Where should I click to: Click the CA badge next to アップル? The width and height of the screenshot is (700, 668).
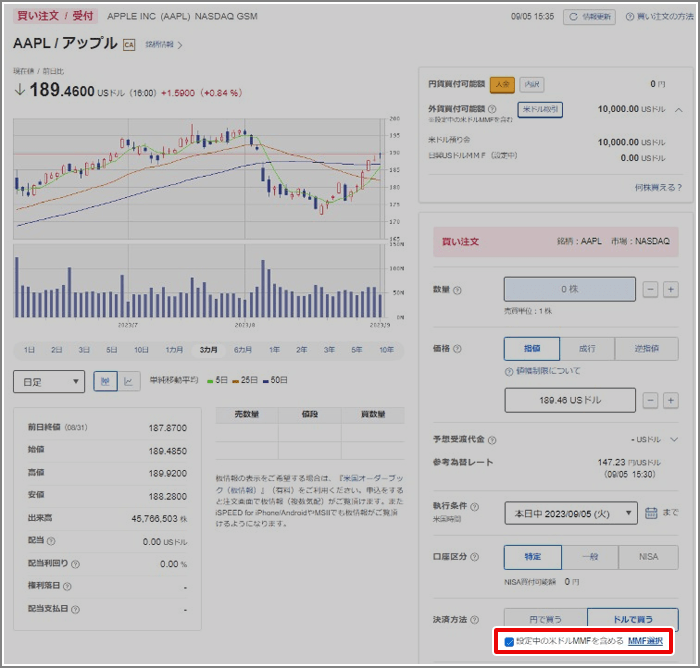[129, 45]
